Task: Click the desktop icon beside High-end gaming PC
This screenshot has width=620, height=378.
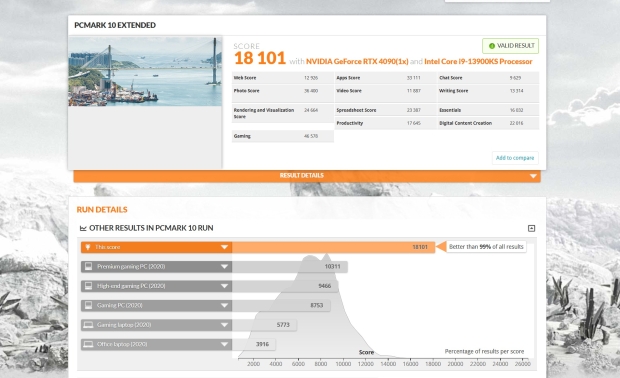Action: point(89,286)
